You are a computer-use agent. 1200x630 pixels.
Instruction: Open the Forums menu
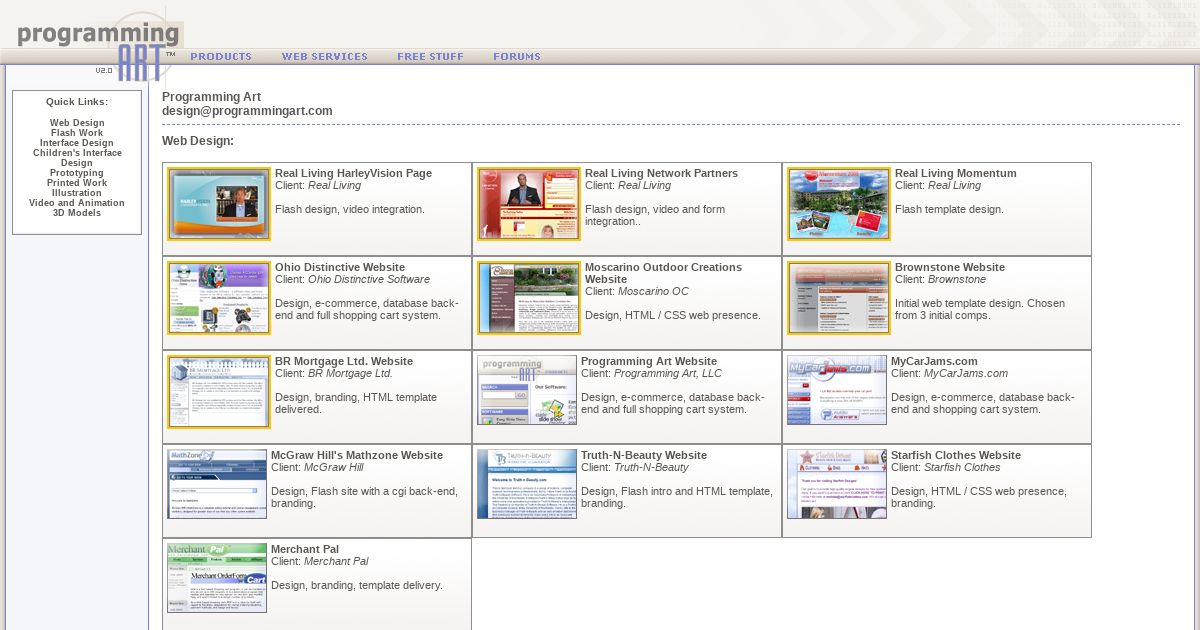point(517,57)
